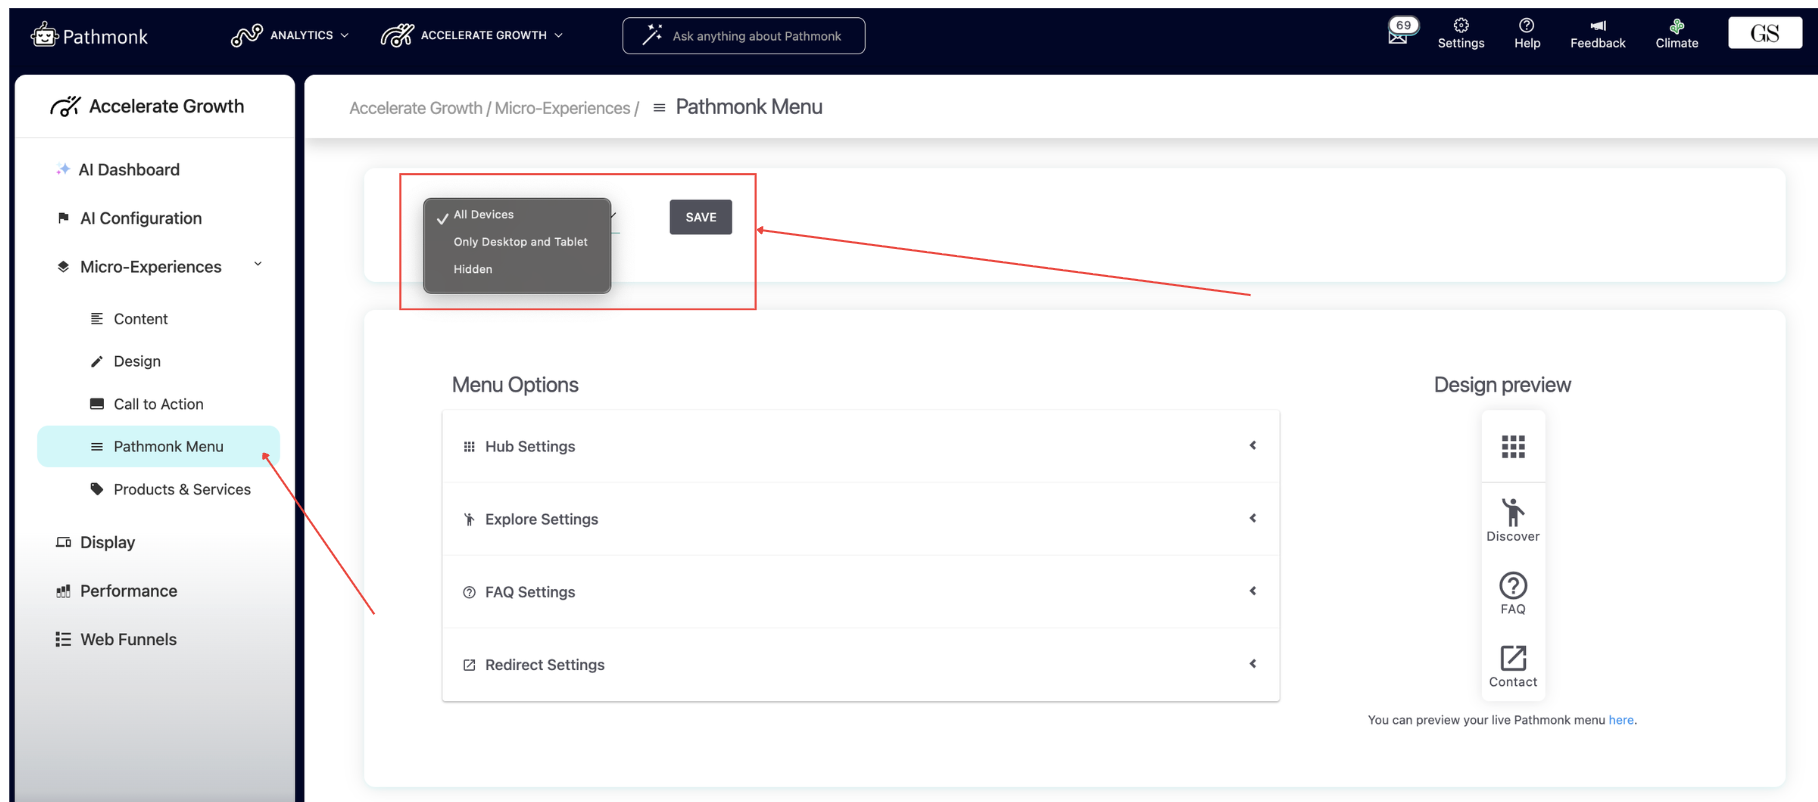This screenshot has width=1818, height=802.
Task: Click the Products & Services tag icon
Action: (97, 489)
